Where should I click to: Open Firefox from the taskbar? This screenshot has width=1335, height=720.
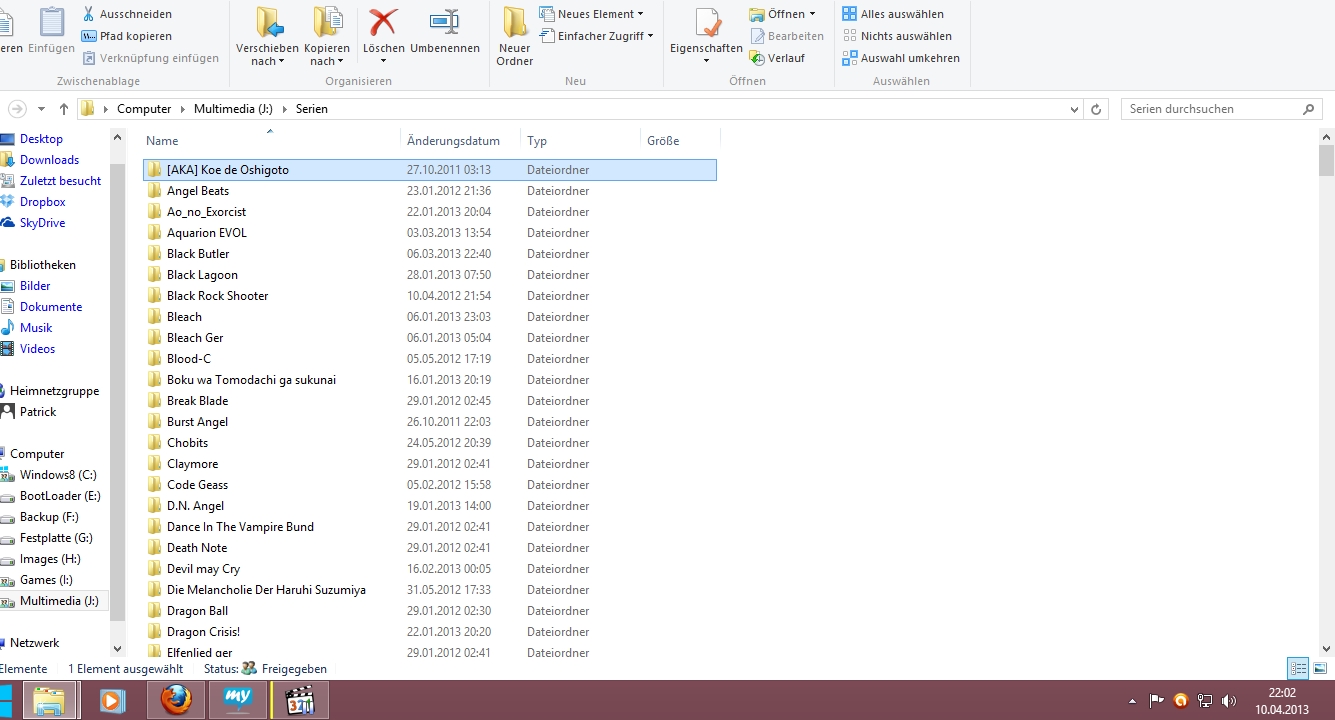coord(176,700)
